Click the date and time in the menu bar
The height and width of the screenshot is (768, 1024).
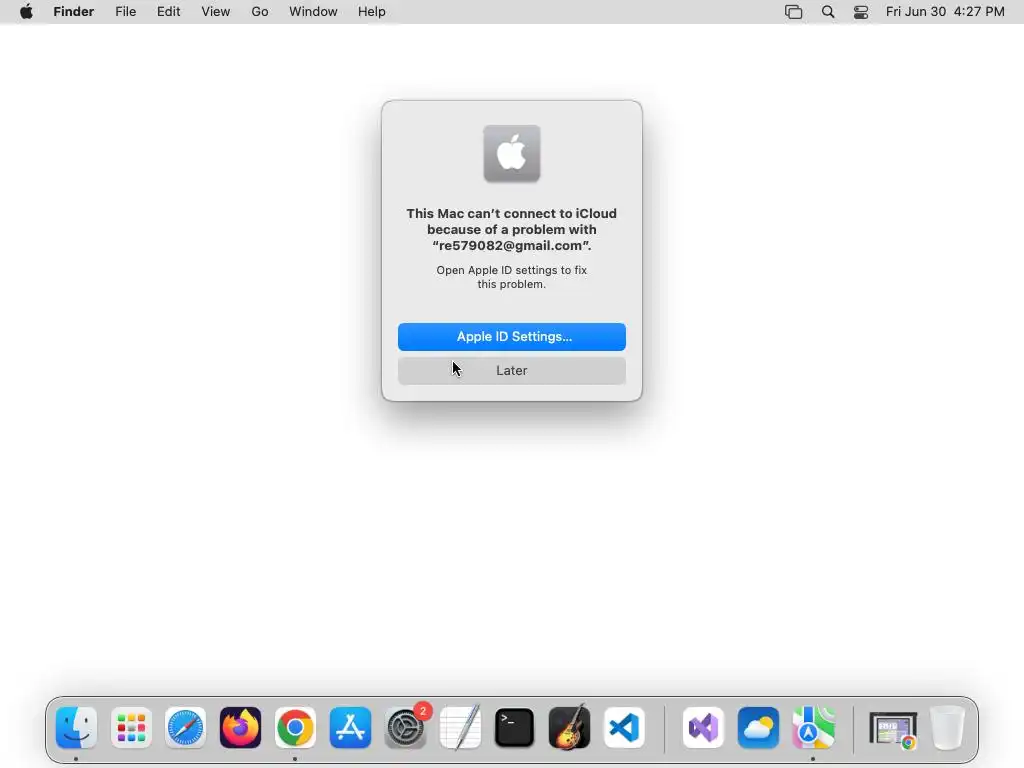tap(945, 12)
